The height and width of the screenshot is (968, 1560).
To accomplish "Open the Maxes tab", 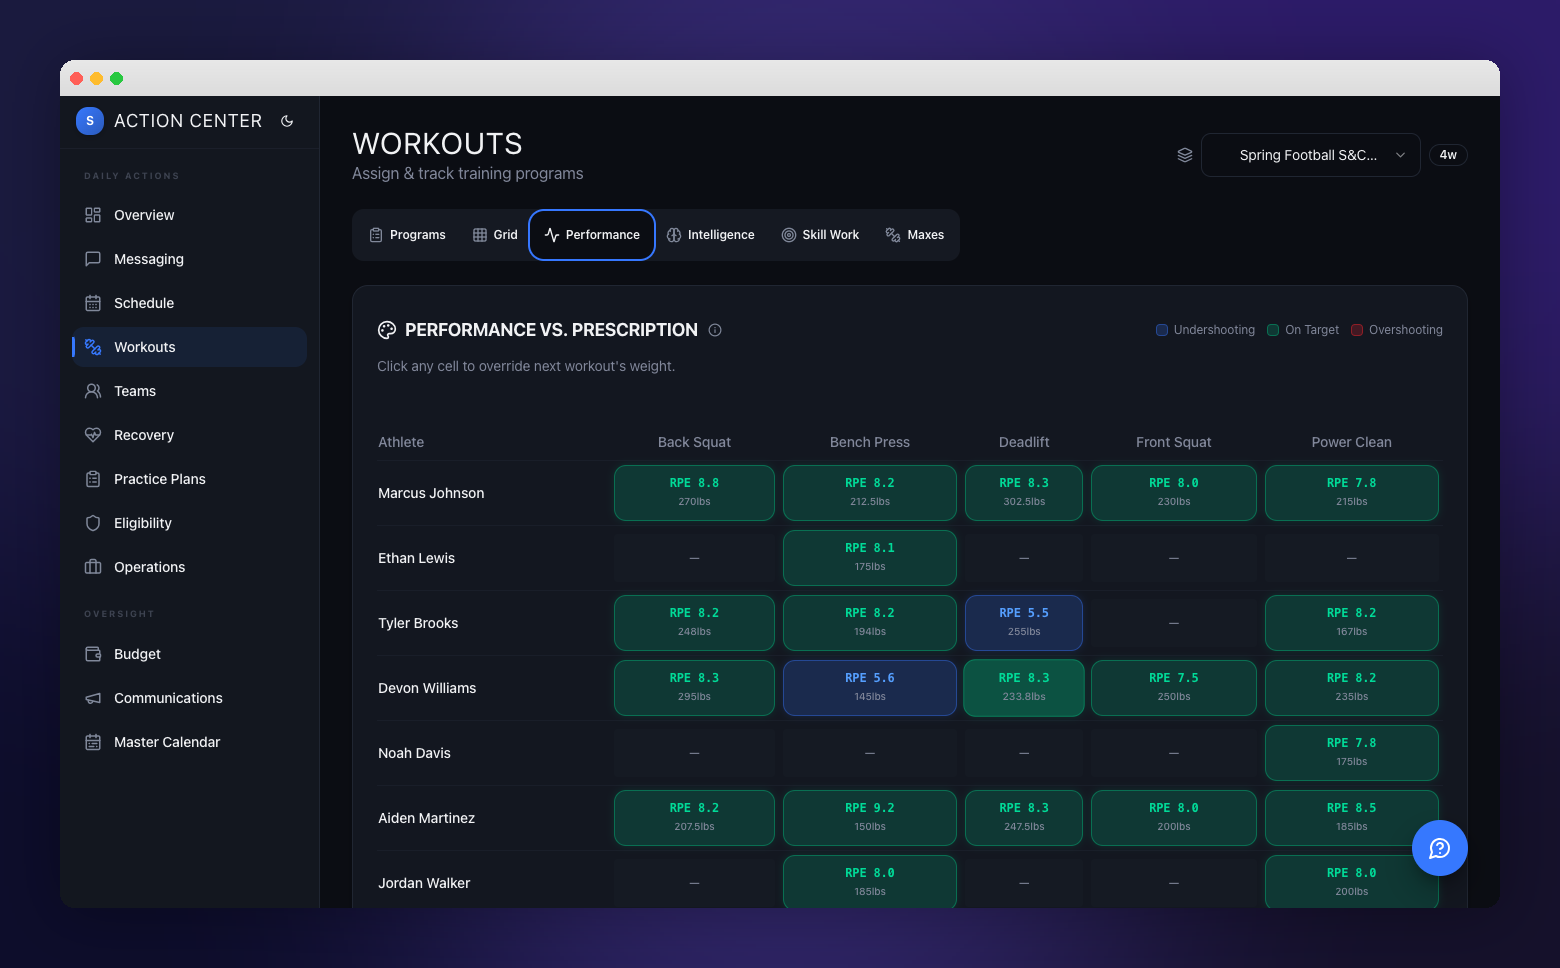I will (915, 235).
